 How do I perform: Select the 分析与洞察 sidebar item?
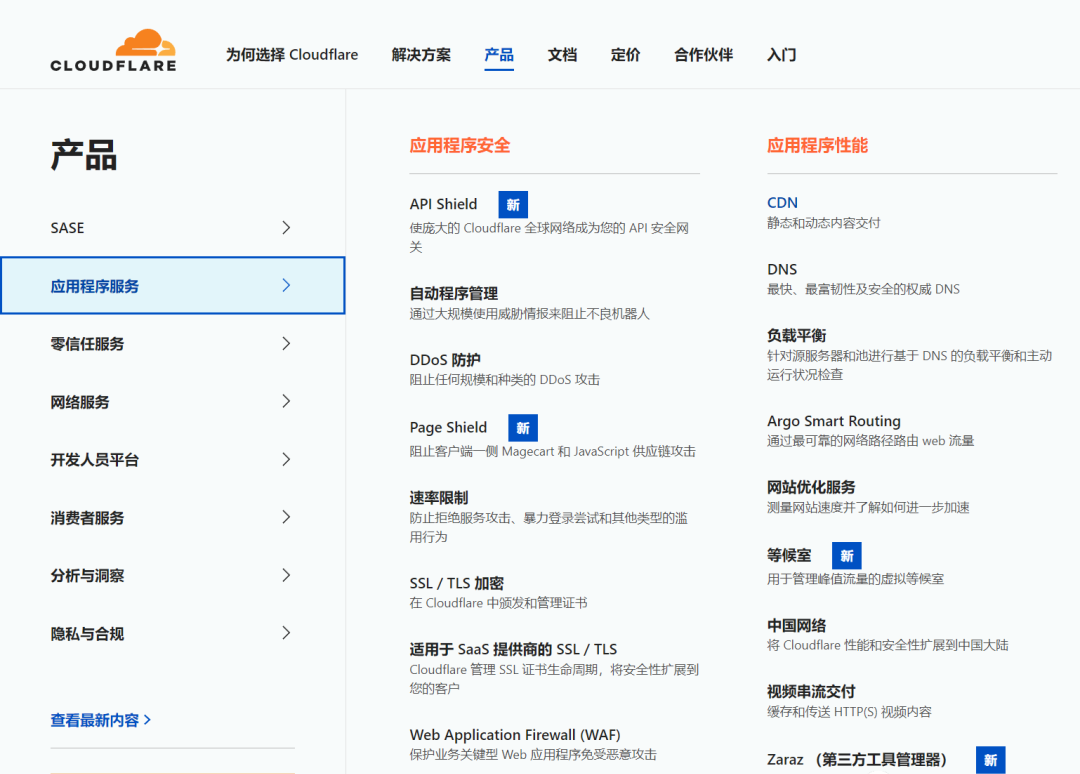[172, 575]
